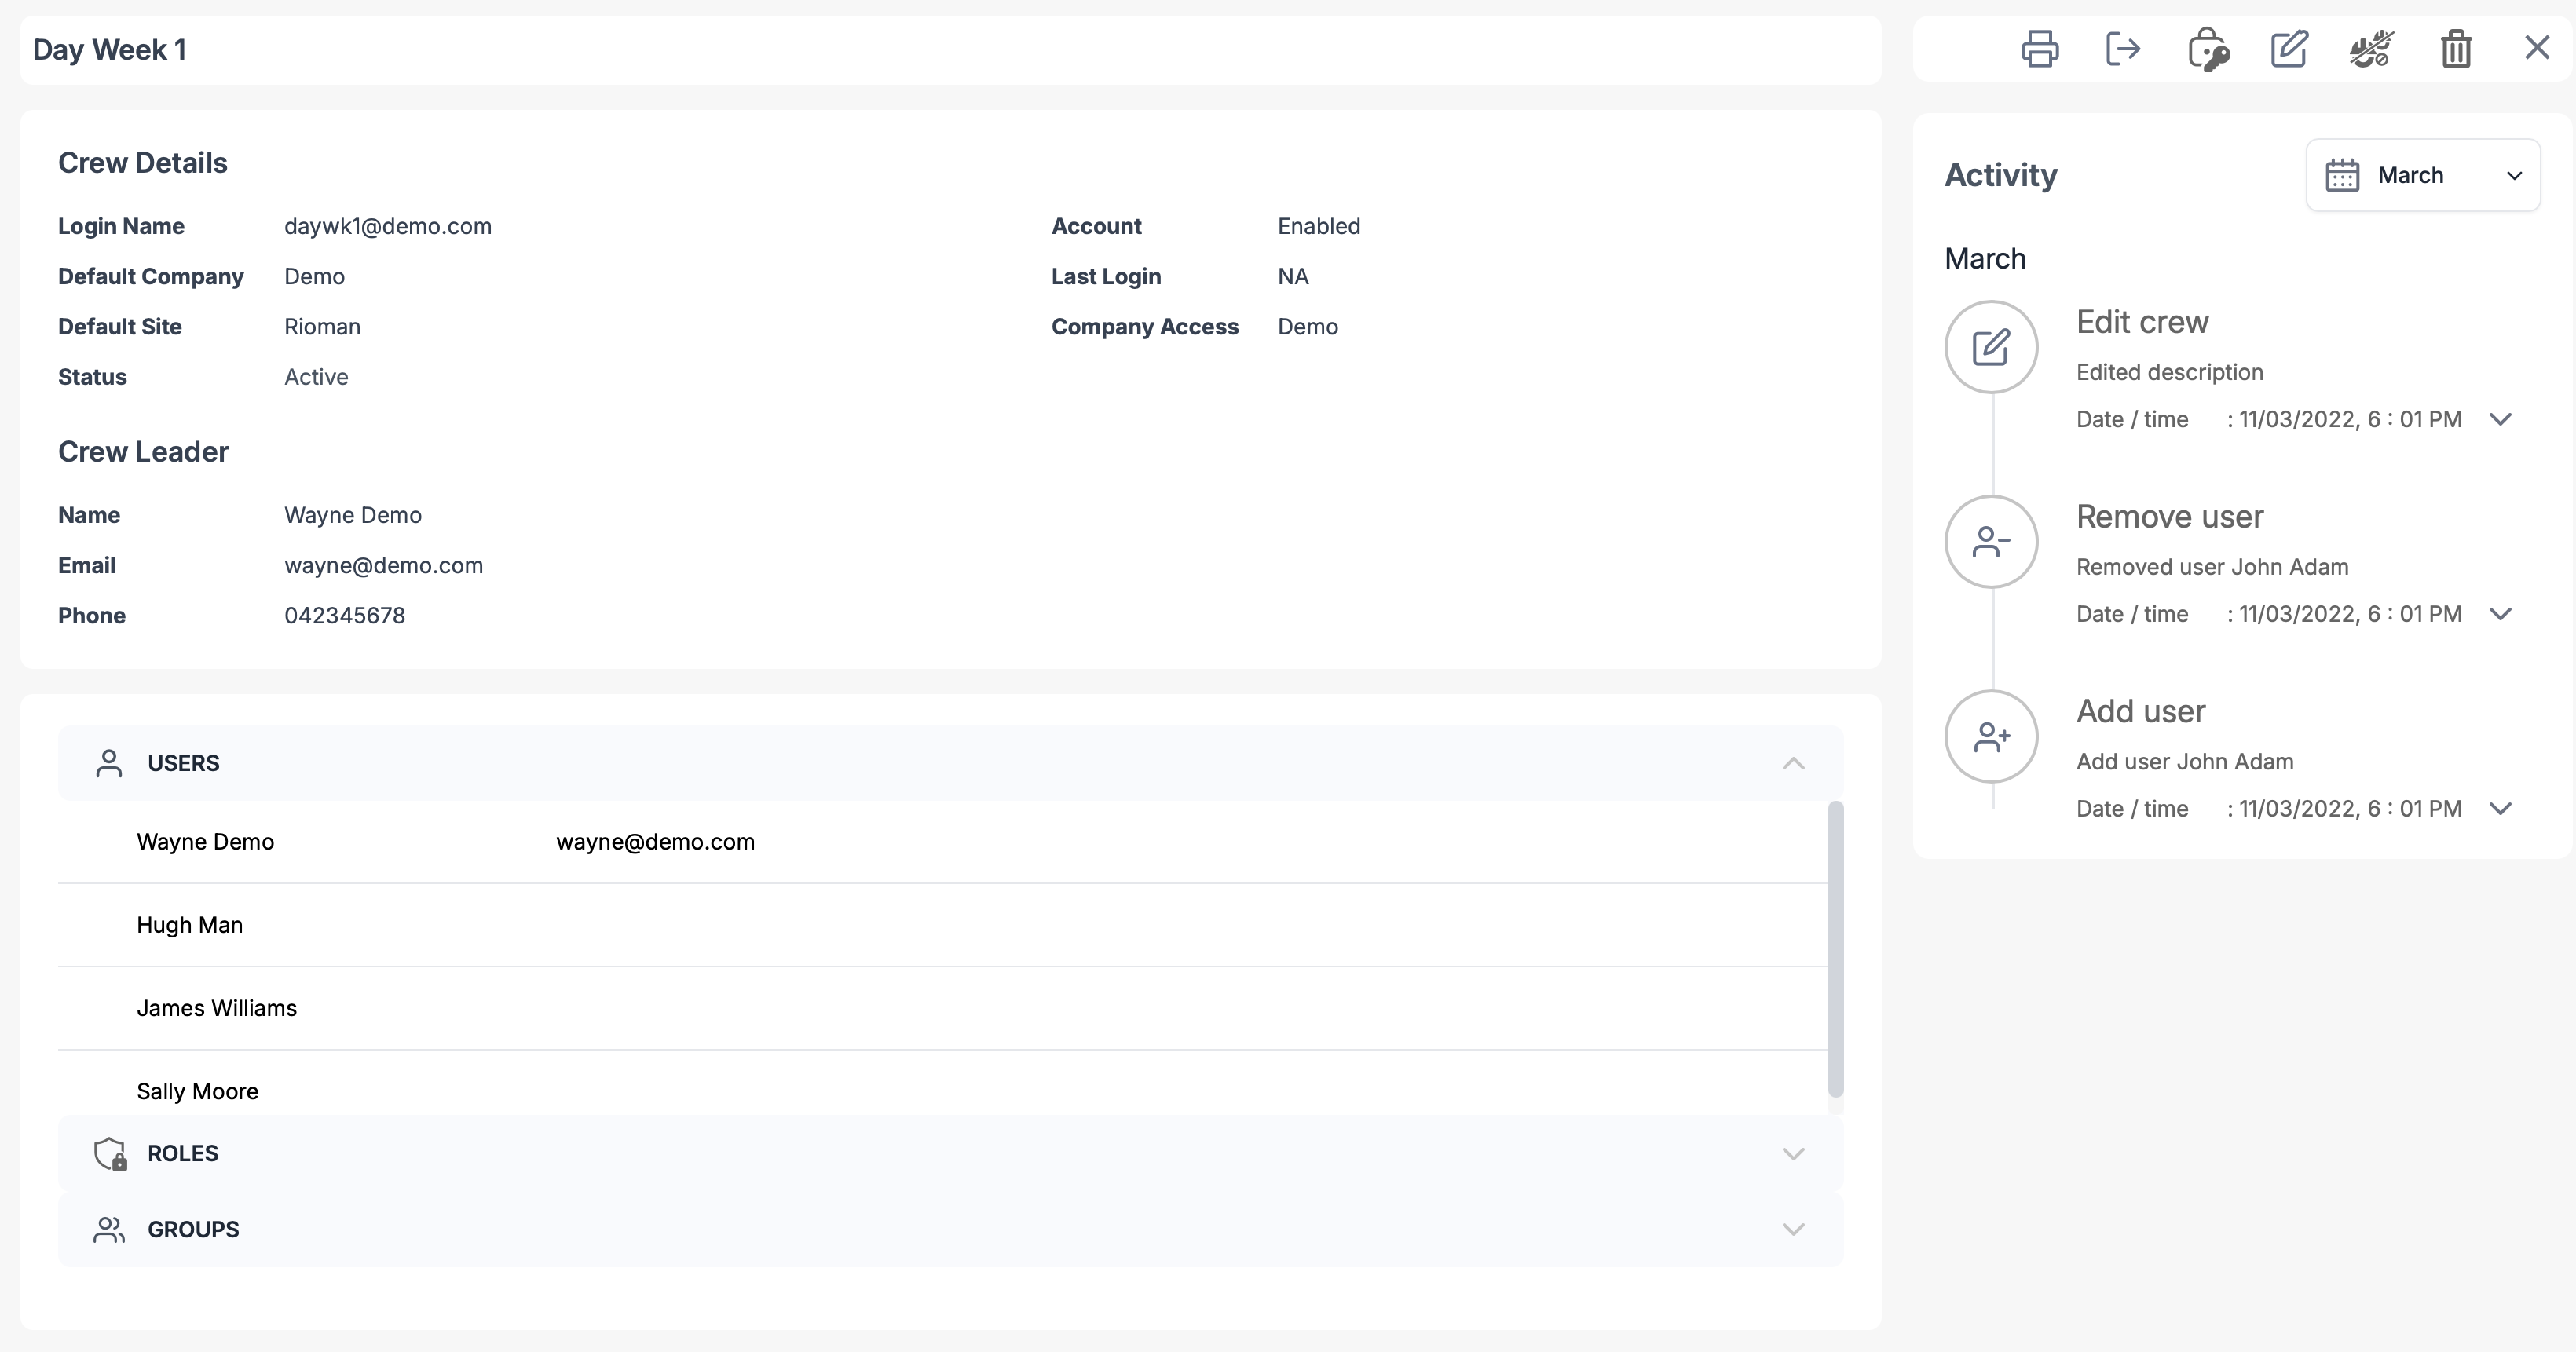
Task: Click the Remove user activity icon
Action: click(1990, 542)
